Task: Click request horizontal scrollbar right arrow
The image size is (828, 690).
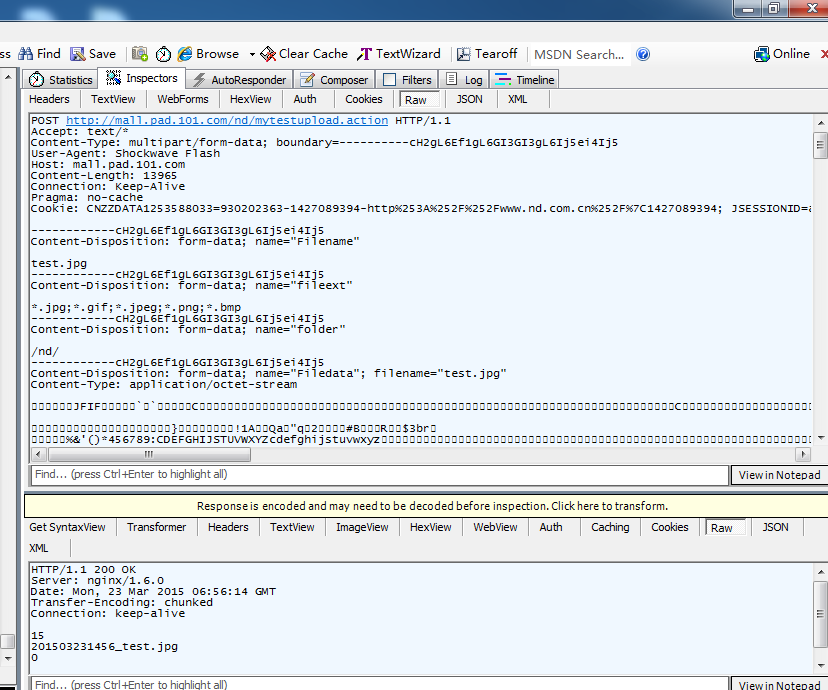Action: coord(803,454)
